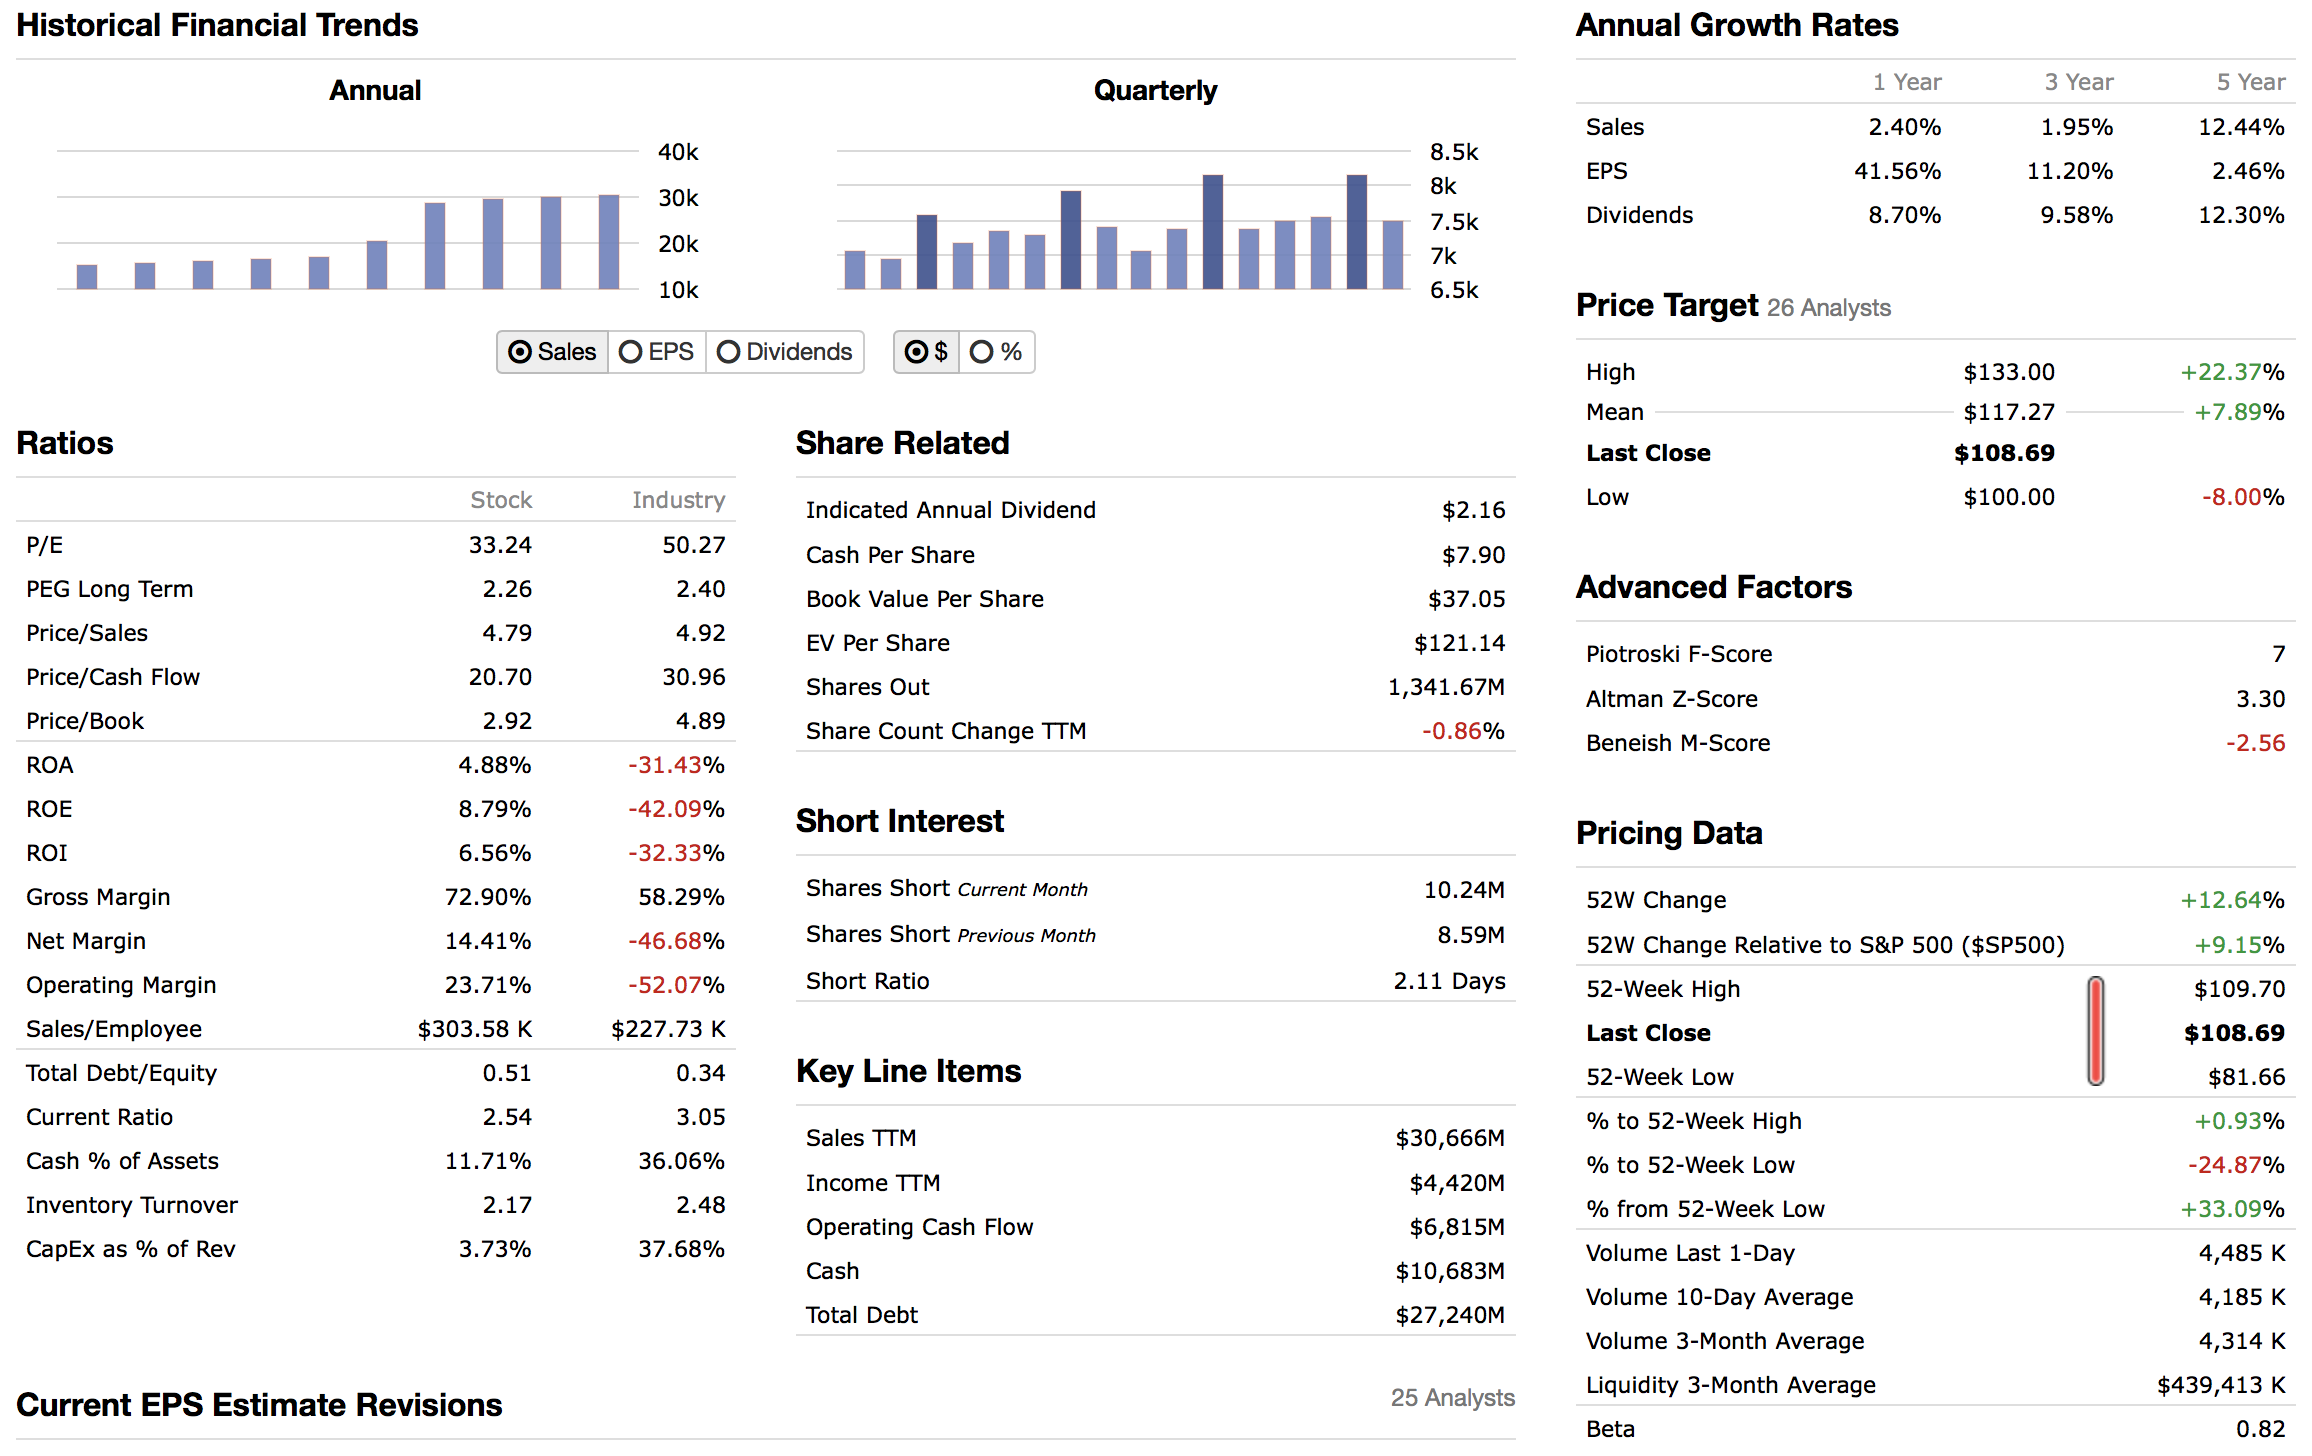2312x1456 pixels.
Task: Click the Industry column header in Ratios
Action: click(678, 500)
